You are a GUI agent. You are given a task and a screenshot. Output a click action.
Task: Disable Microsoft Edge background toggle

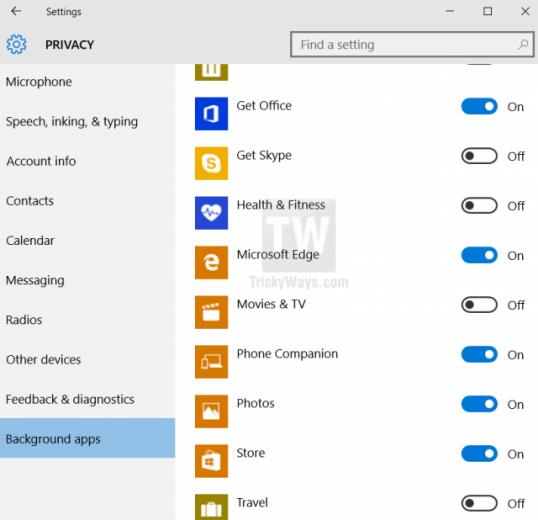point(479,255)
